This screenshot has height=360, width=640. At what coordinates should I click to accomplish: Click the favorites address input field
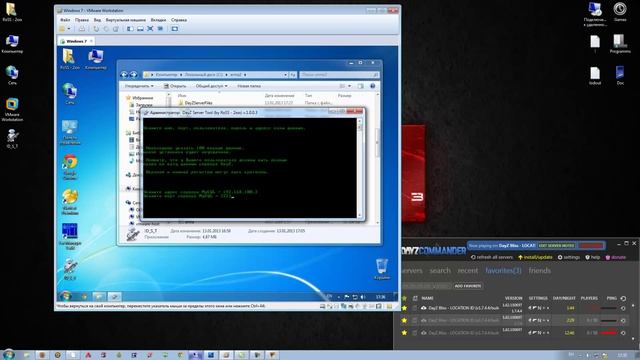click(427, 286)
